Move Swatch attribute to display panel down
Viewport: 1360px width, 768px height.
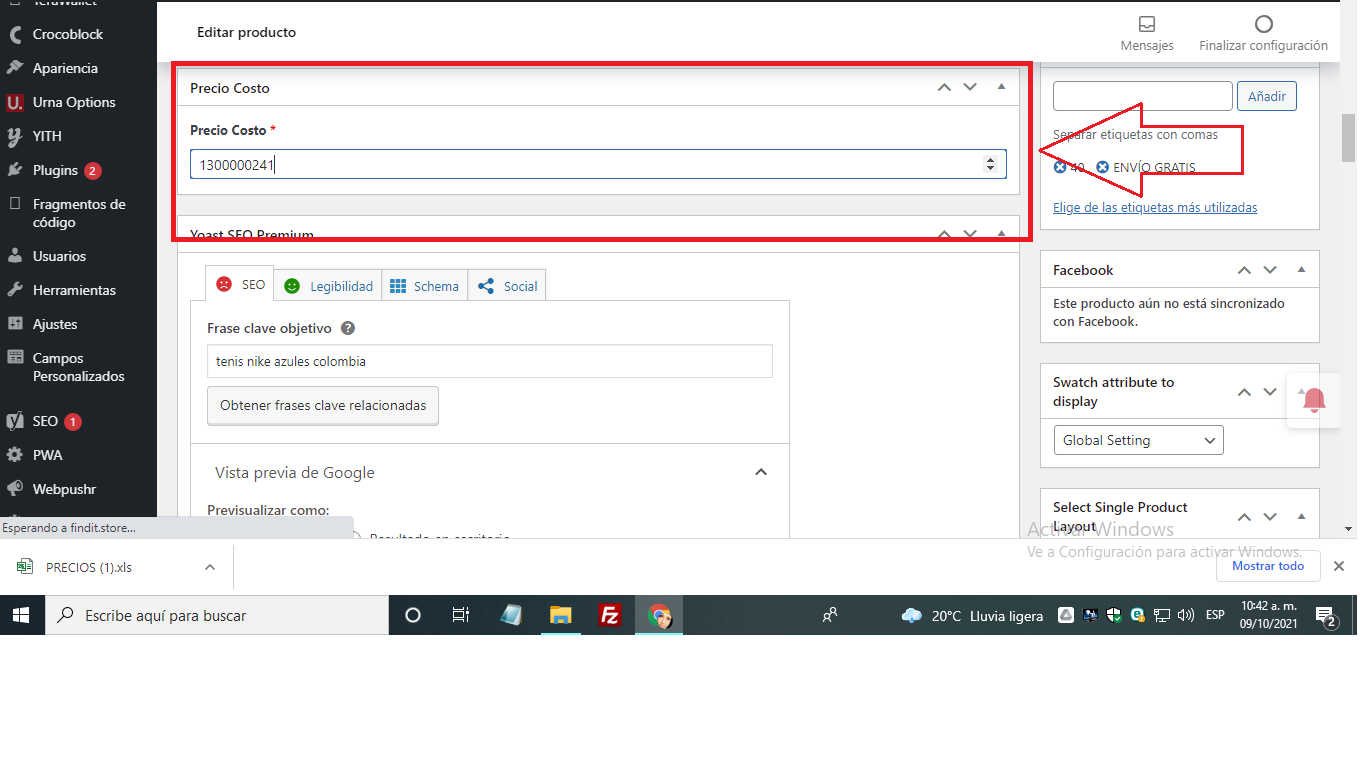coord(1270,392)
